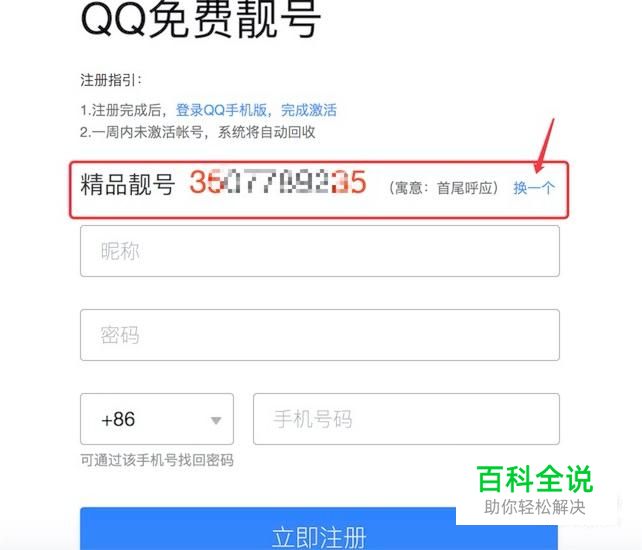Click the (寓意:首尾呼应) meaning text

click(x=443, y=188)
